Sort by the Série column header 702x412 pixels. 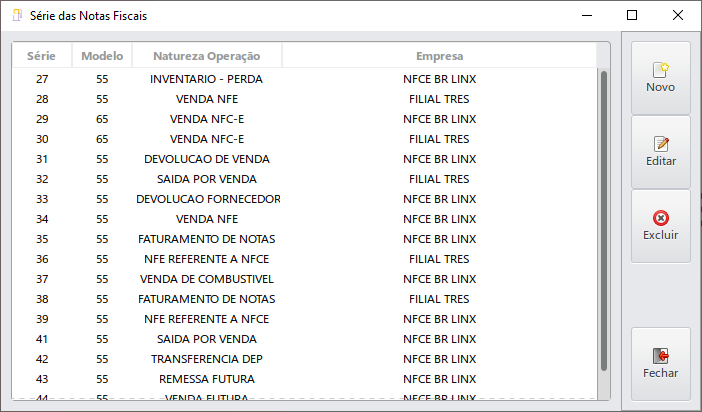point(41,56)
